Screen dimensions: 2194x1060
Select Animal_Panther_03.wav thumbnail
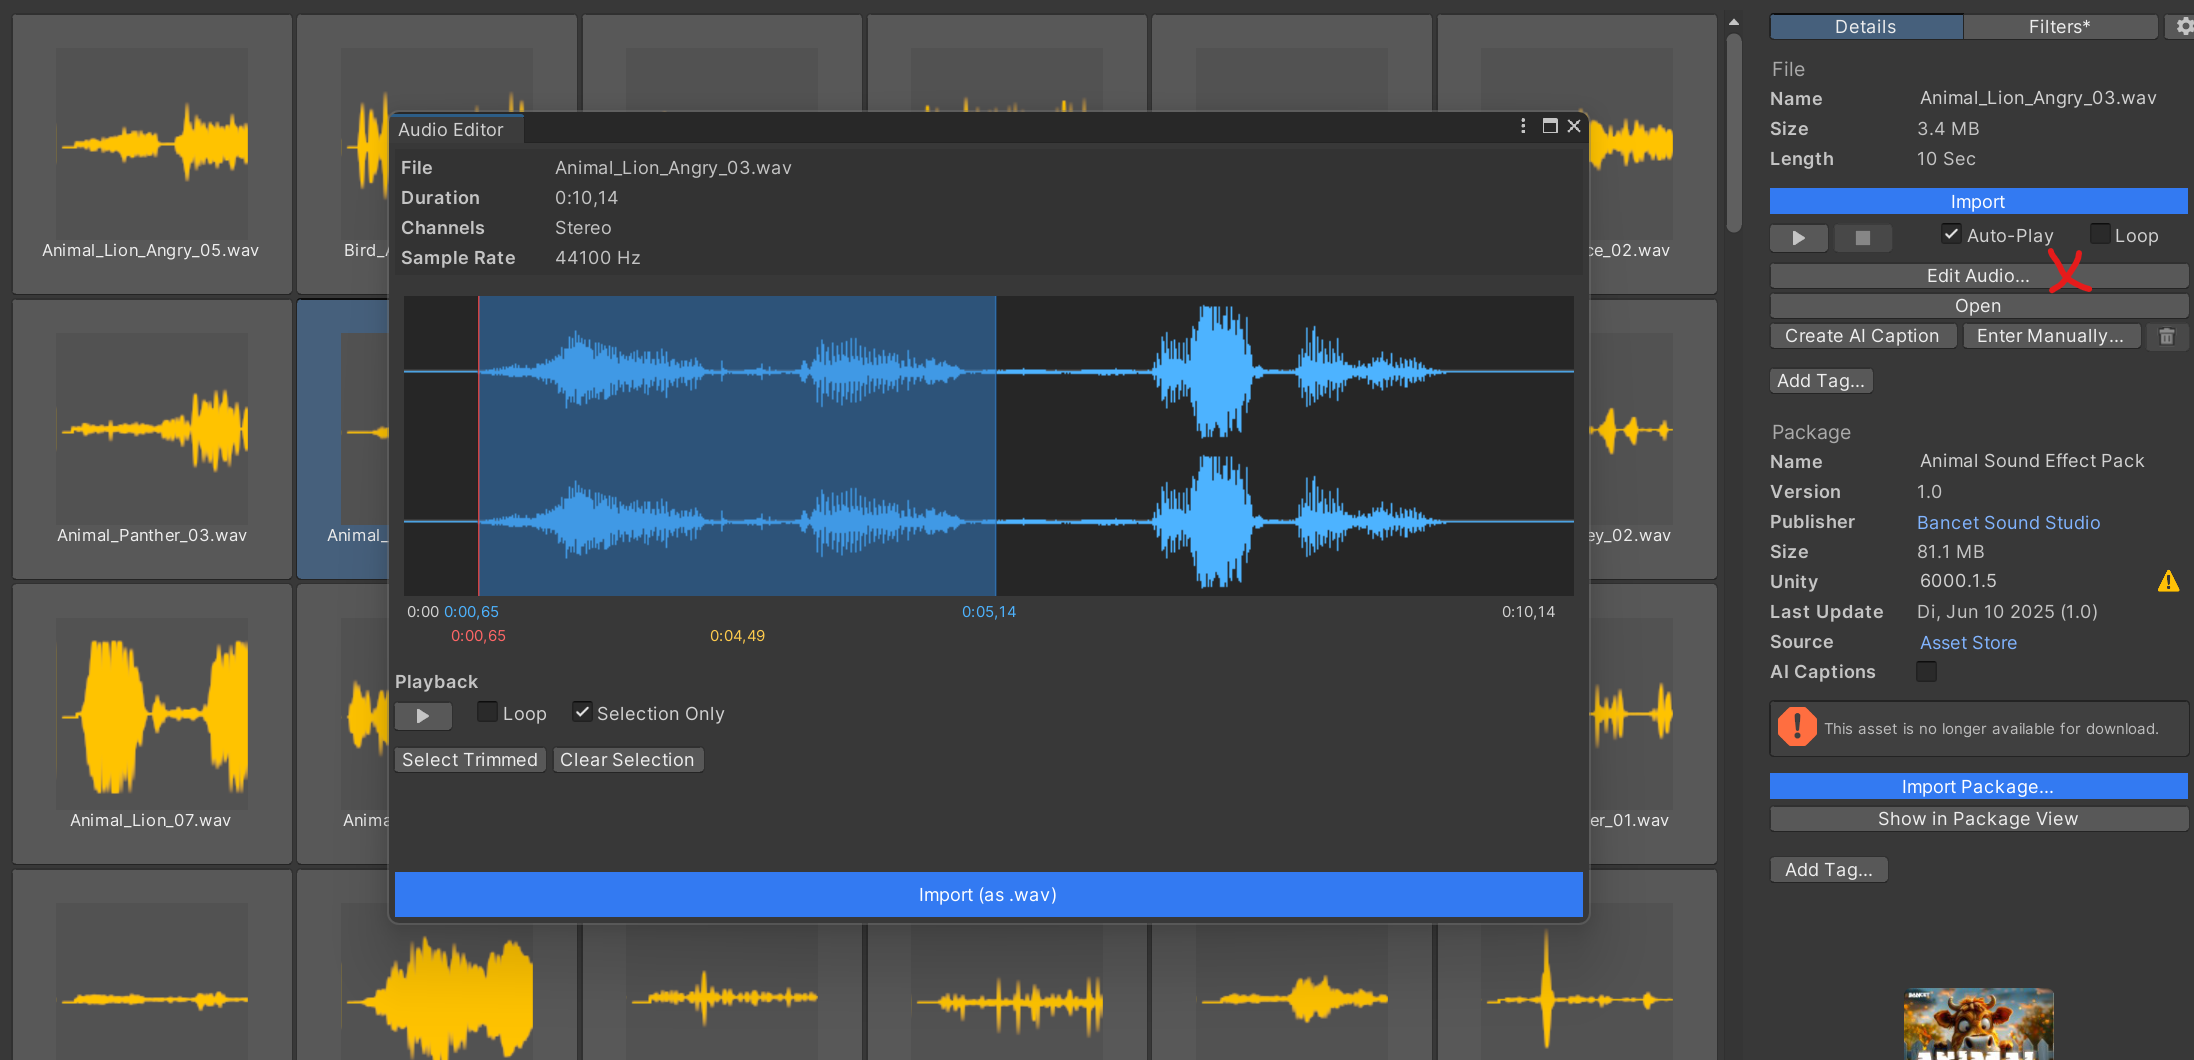(x=152, y=440)
